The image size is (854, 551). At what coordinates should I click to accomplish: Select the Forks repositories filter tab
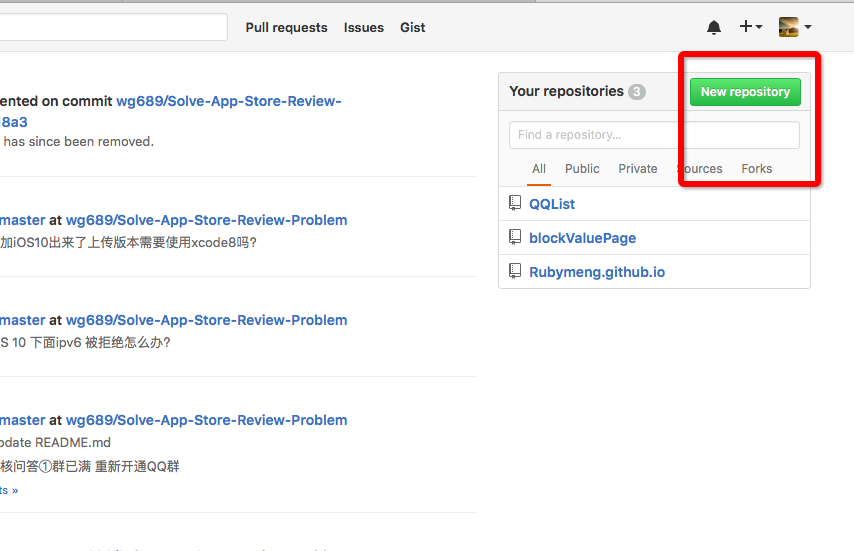coord(757,169)
